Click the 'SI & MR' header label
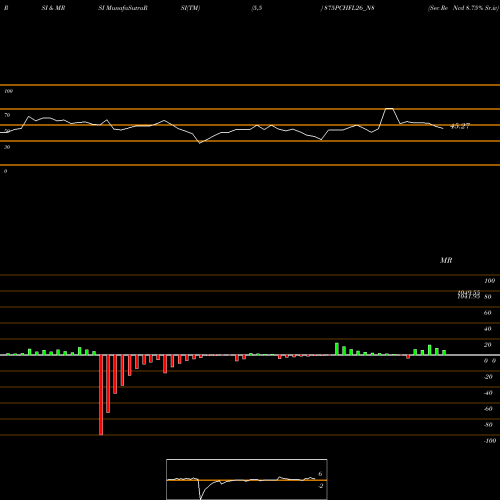Screen dimensions: 500x500 pos(53,8)
